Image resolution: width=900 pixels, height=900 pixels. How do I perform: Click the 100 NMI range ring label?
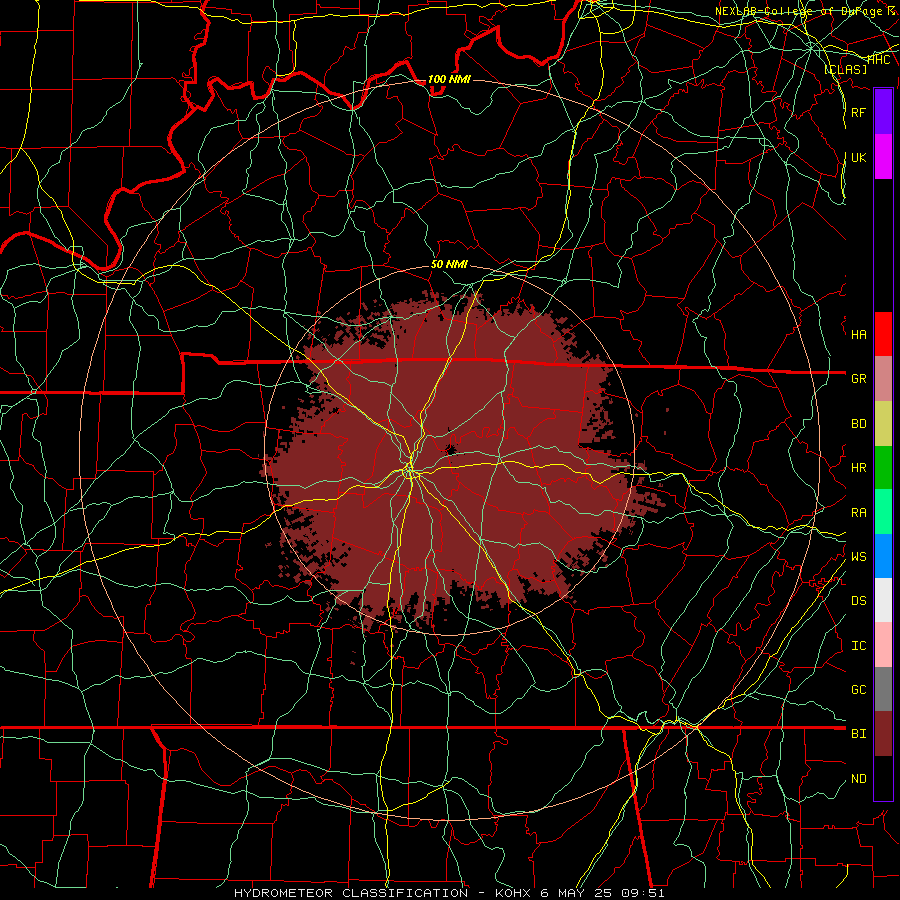449,79
